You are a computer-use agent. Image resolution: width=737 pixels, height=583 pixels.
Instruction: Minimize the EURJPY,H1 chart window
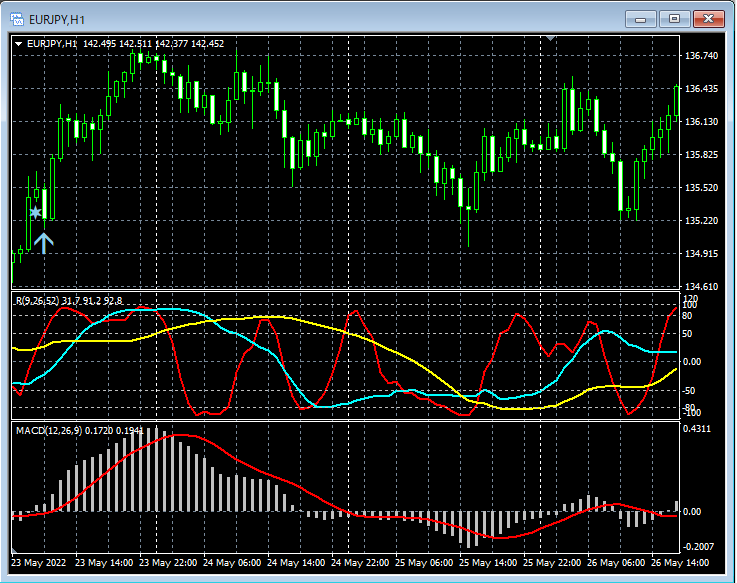point(641,18)
